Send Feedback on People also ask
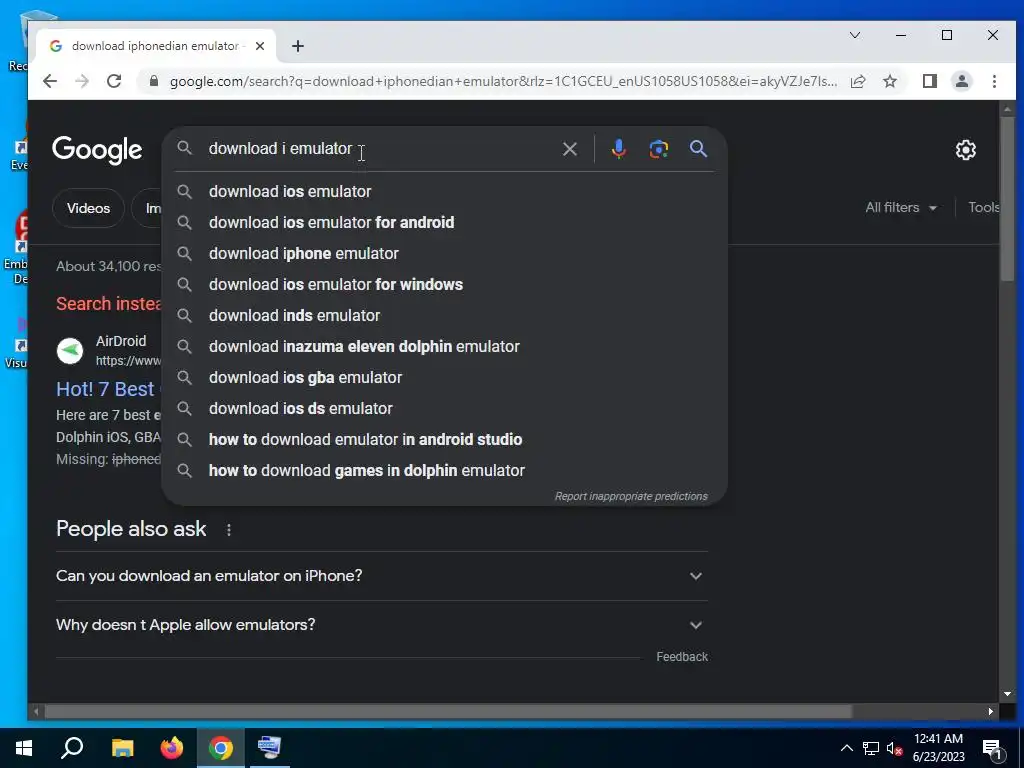 tap(682, 657)
